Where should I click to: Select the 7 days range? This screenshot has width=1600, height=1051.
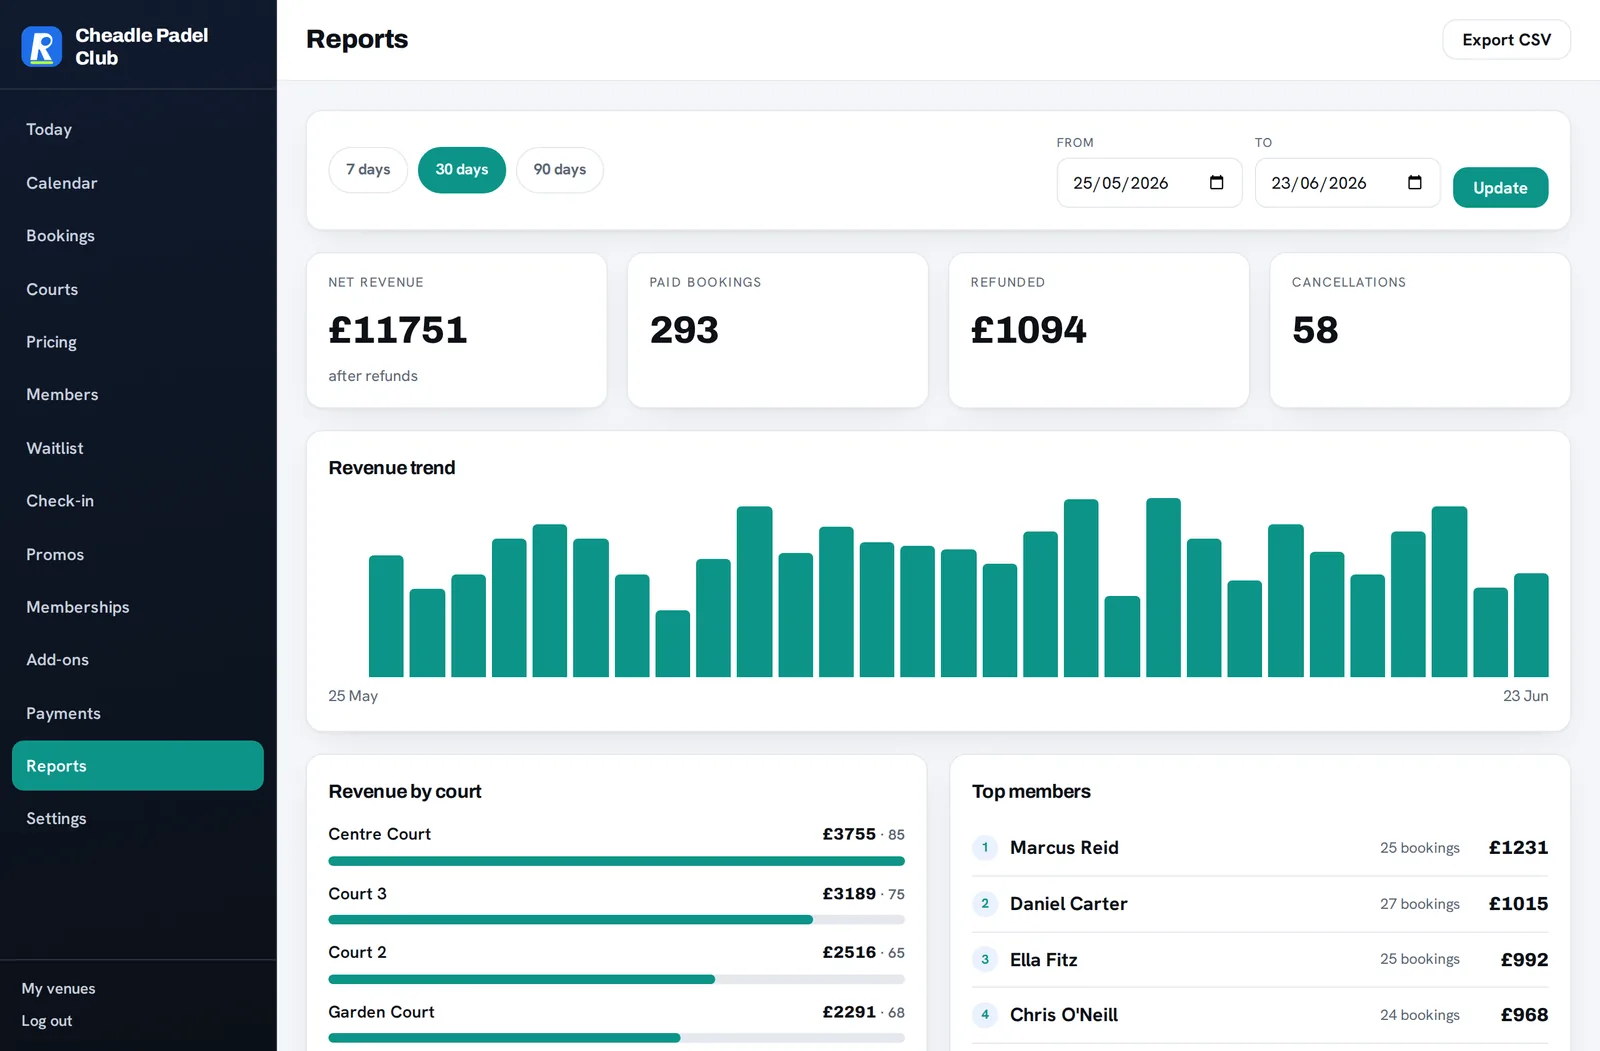[x=368, y=170]
